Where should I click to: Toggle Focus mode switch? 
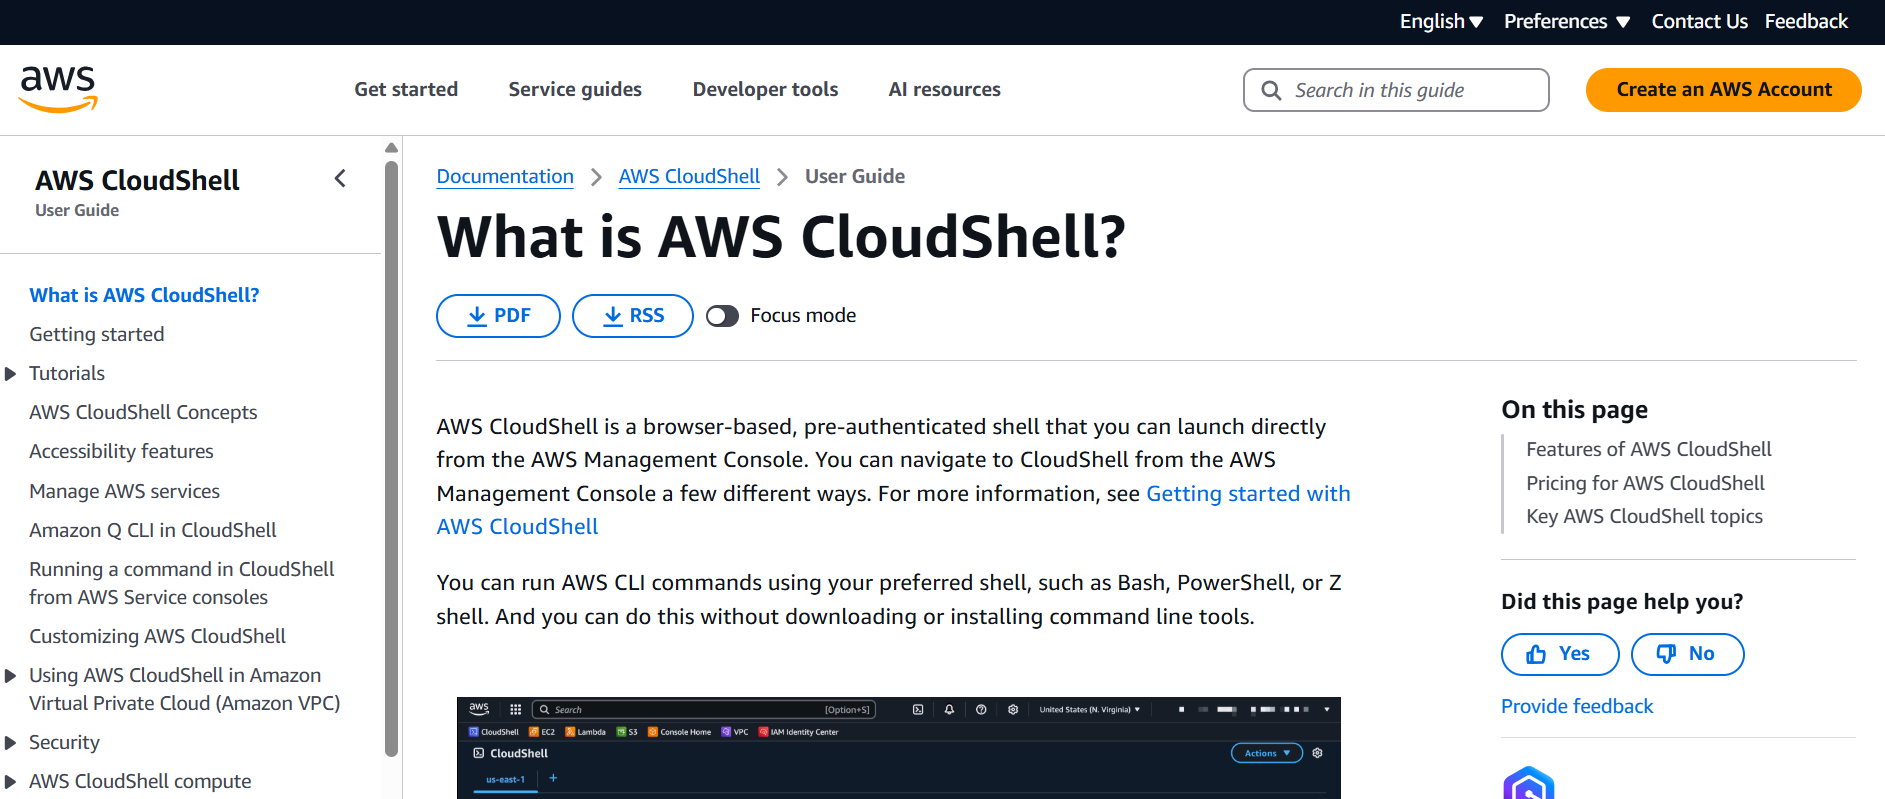coord(722,316)
